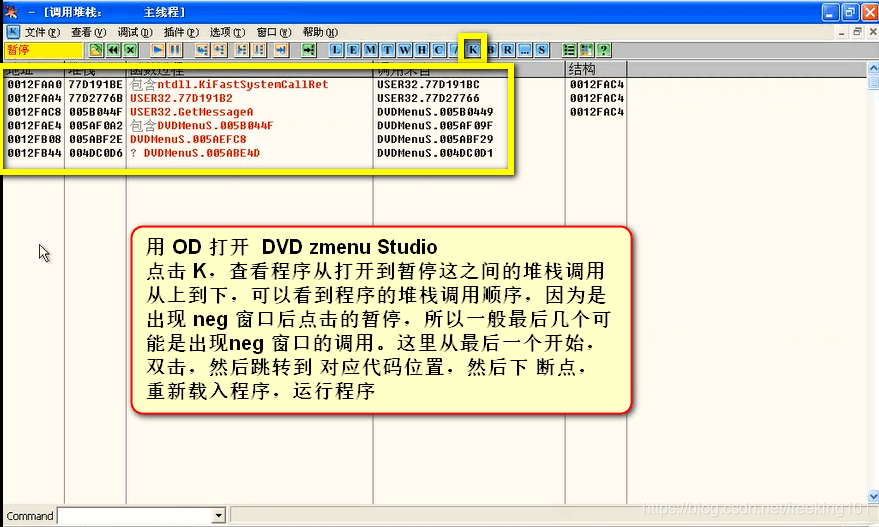Open the 查看(V) menu
The height and width of the screenshot is (527, 879).
(x=89, y=33)
